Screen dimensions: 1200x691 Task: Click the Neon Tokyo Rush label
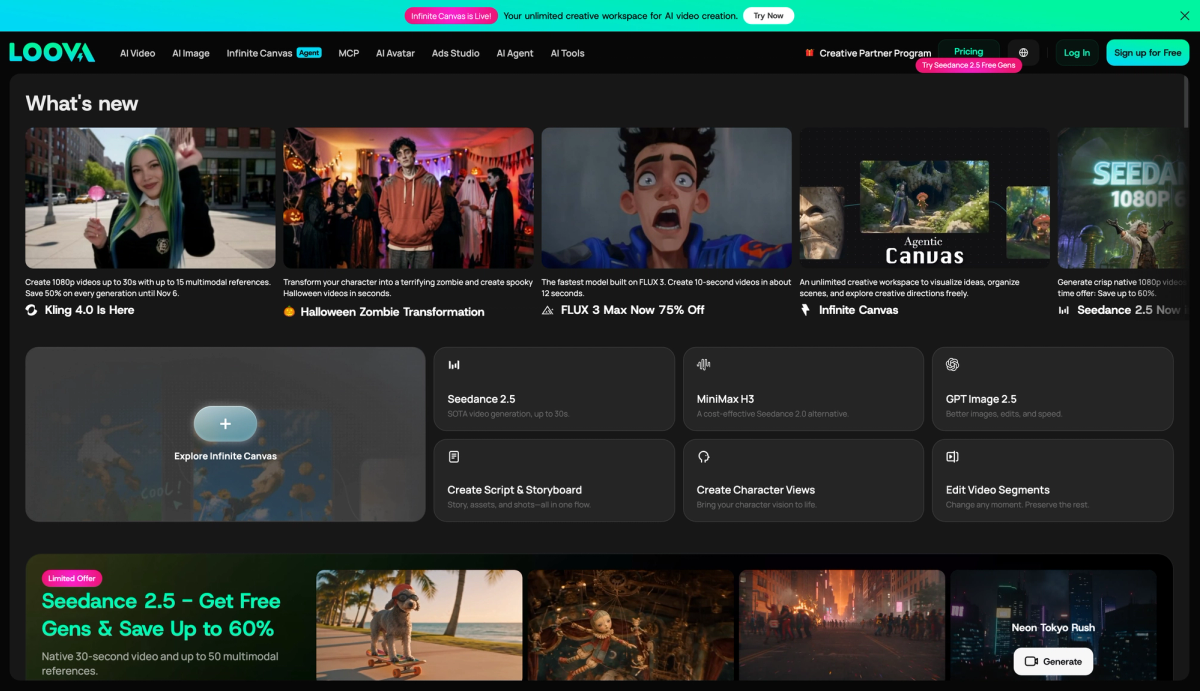pos(1053,628)
